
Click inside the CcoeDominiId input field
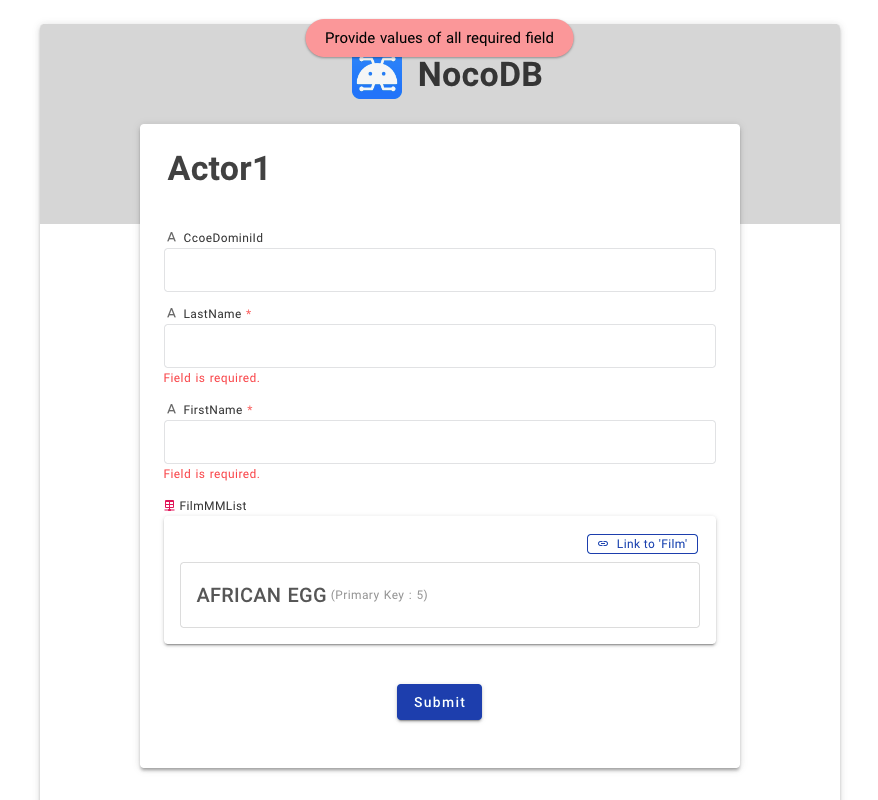point(439,270)
